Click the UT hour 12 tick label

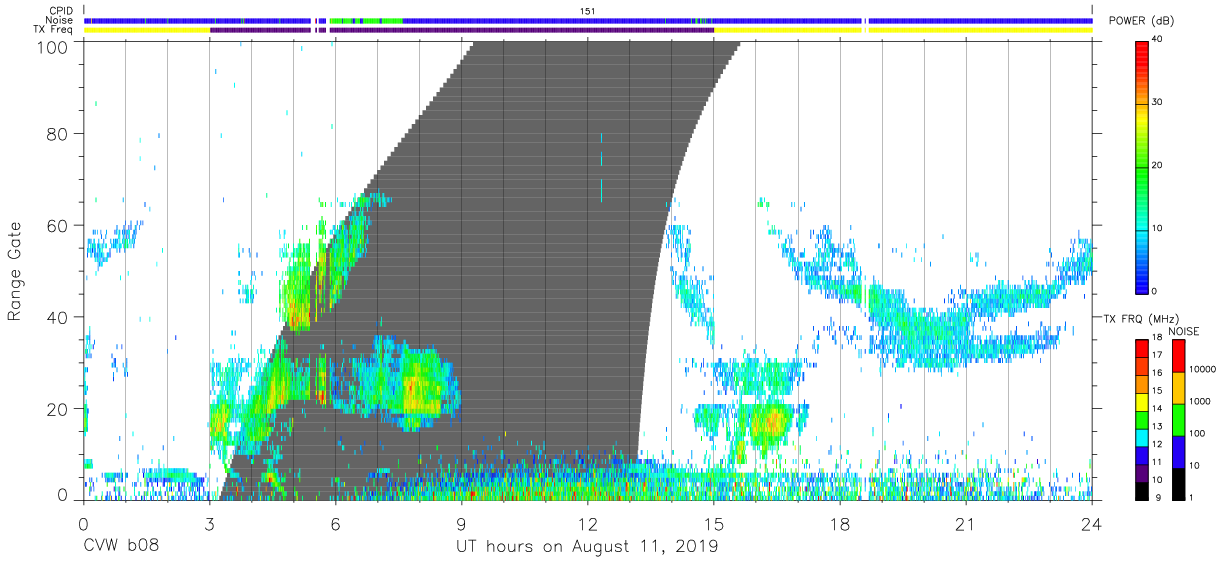[x=587, y=523]
